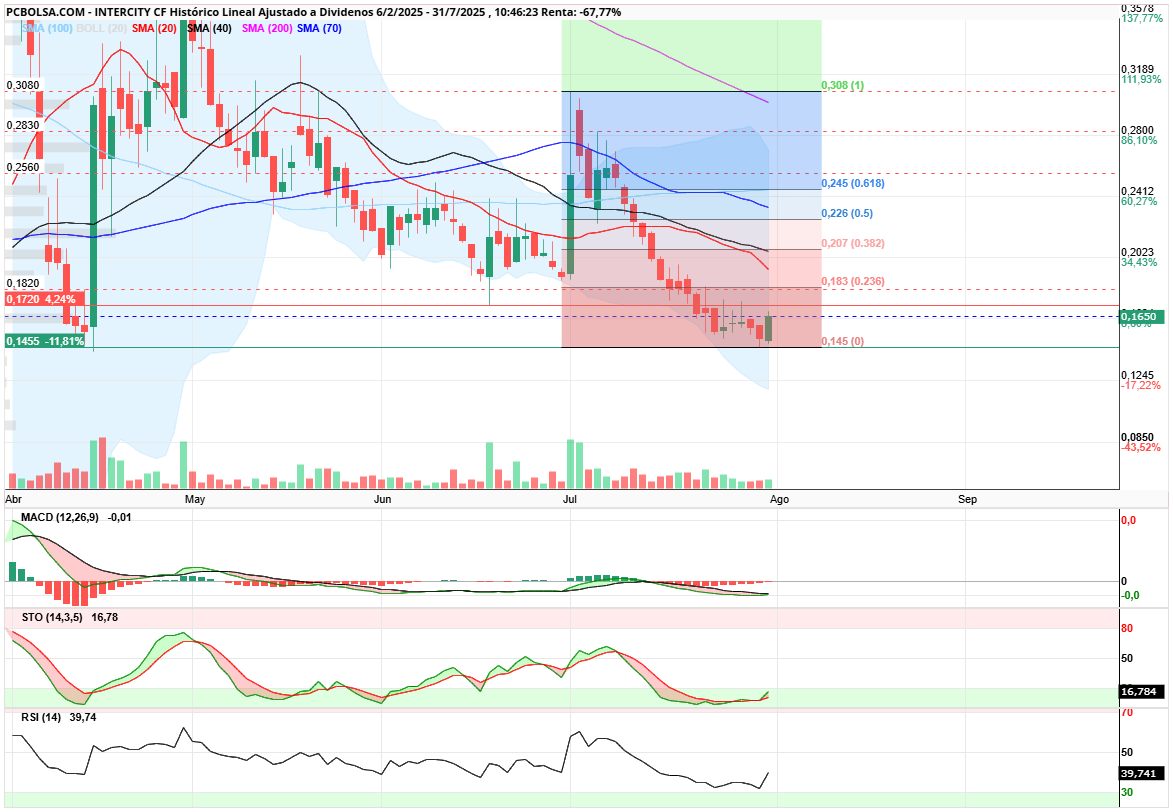
Task: Click the green -0,0 MACD axis label
Action: pos(1130,595)
